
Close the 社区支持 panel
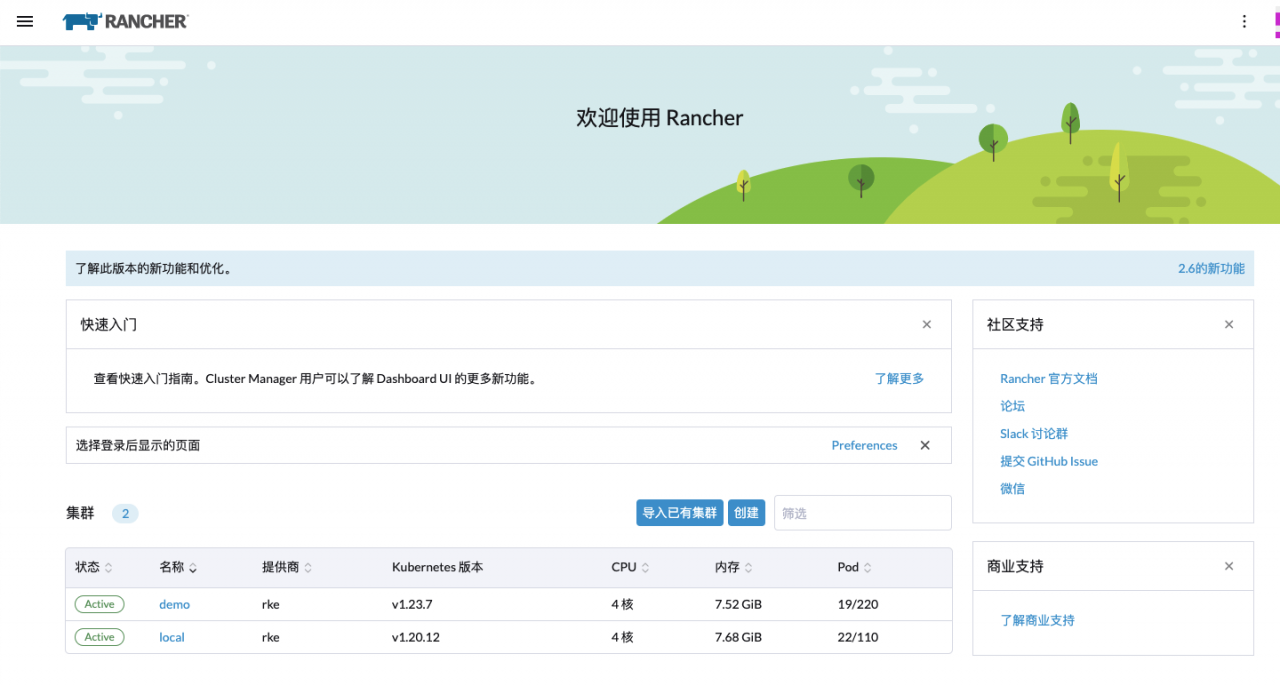pyautogui.click(x=1229, y=324)
